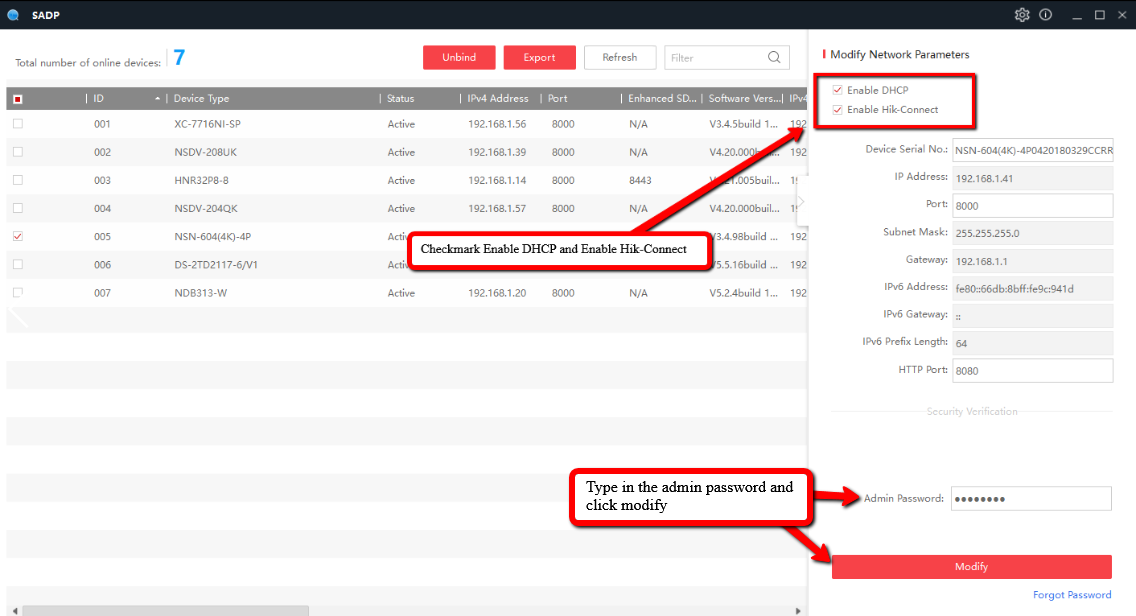Select the NDB313-W device row

[406, 293]
